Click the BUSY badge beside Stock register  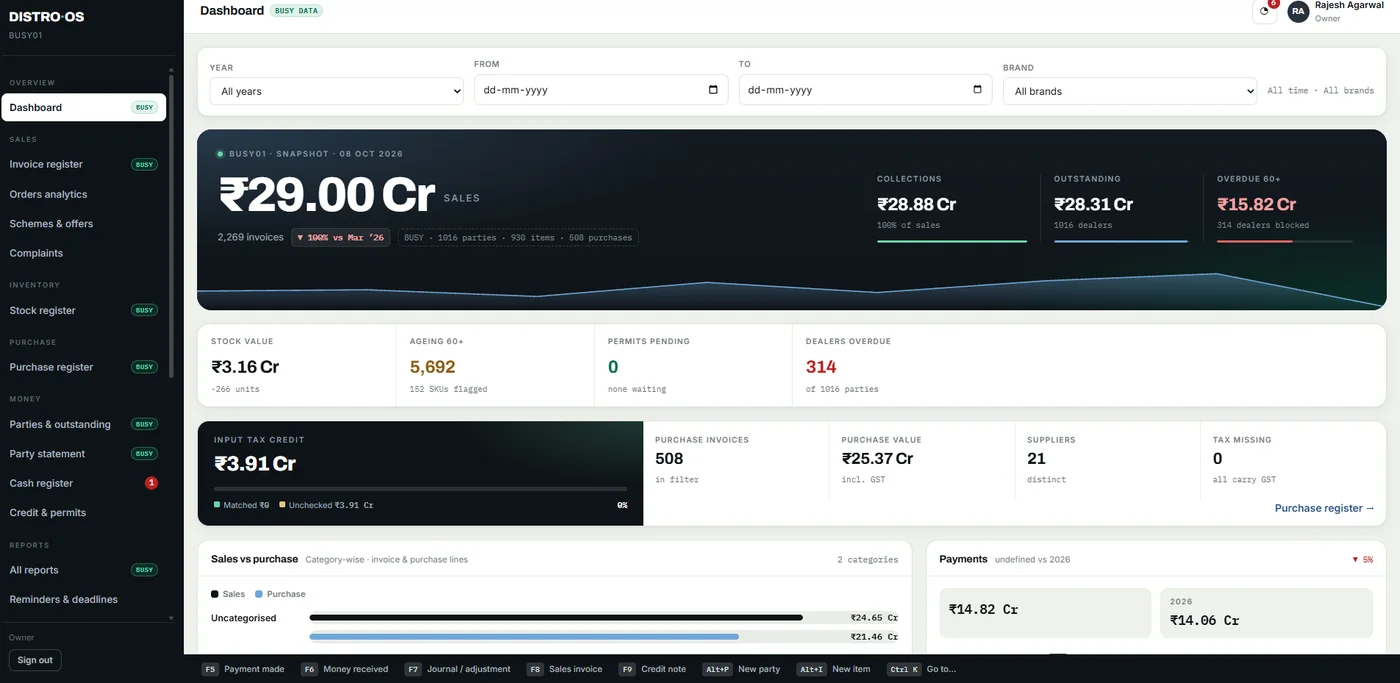[x=145, y=310]
